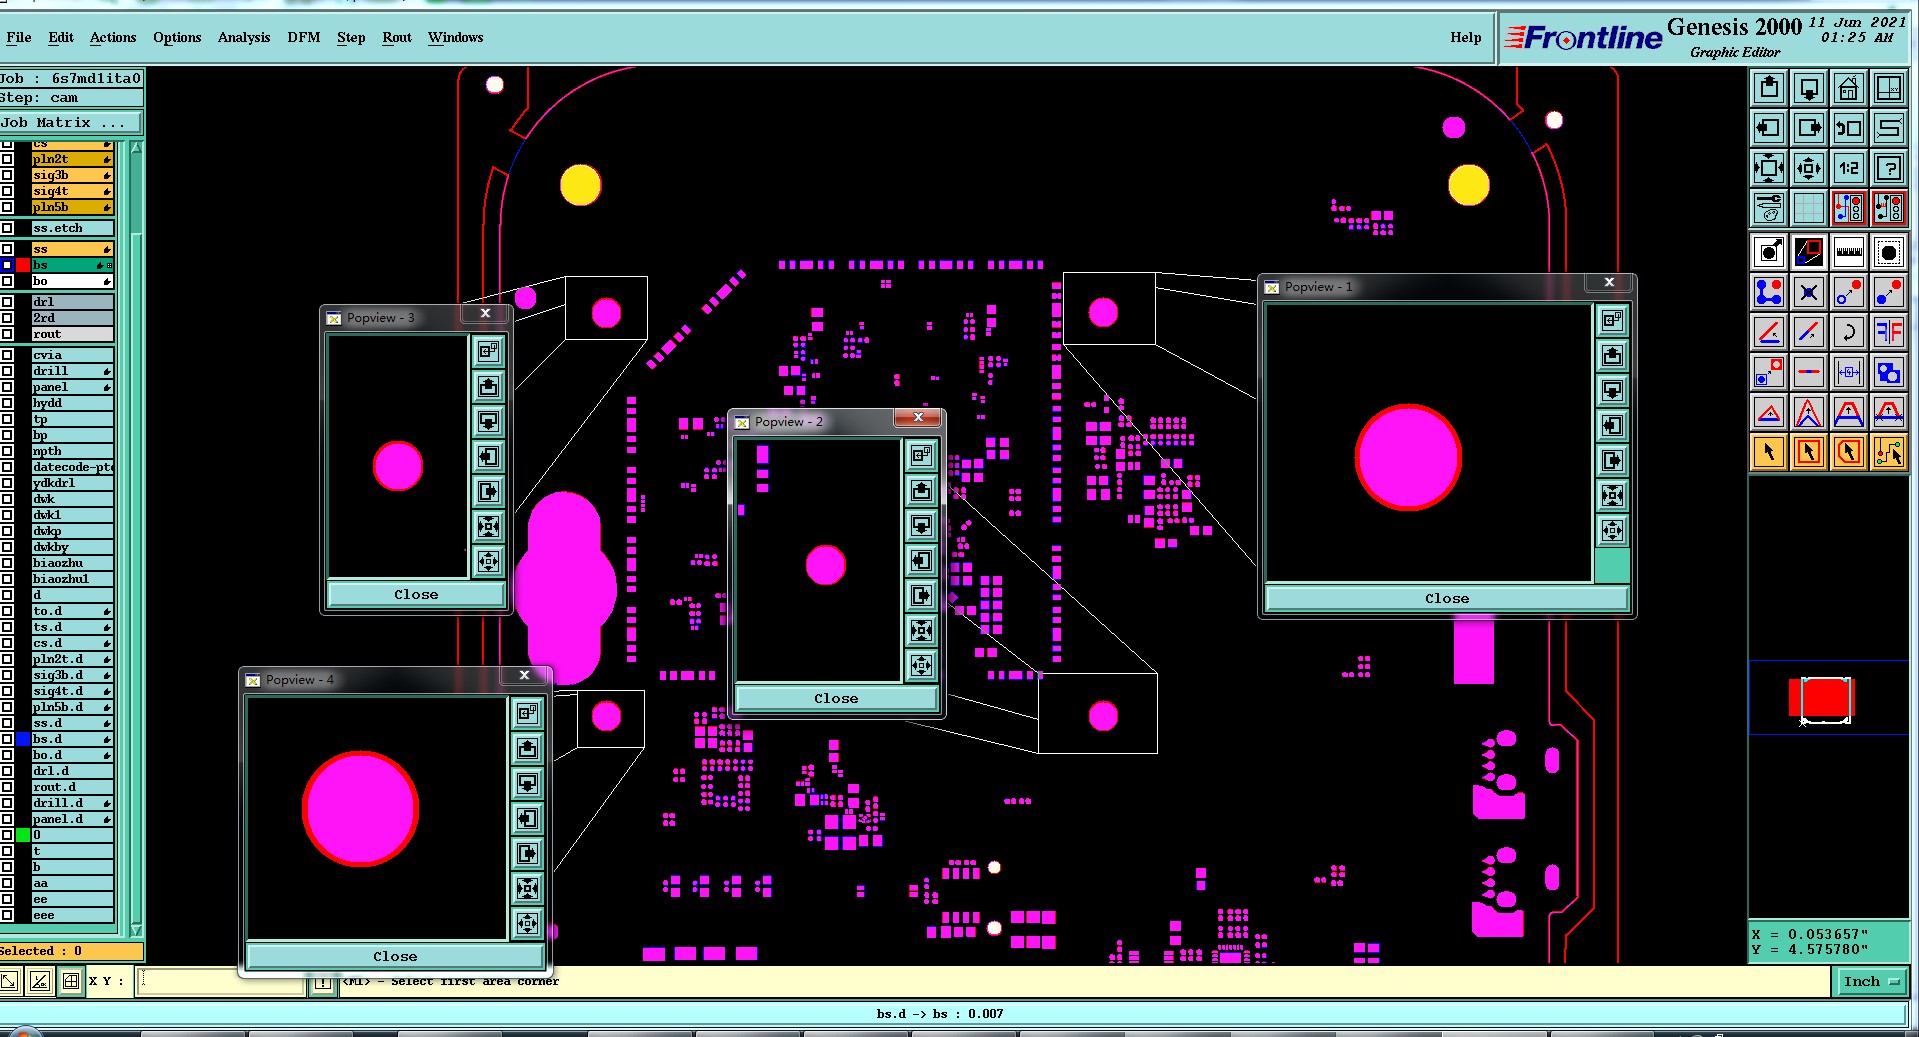Select the ss.d layer row
The height and width of the screenshot is (1037, 1919).
(72, 723)
